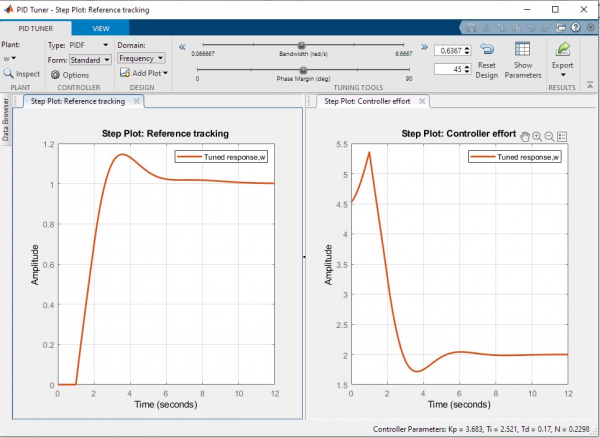Select the pan hand tool on controller effort plot
Screen dimensions: 600x438
coord(525,137)
